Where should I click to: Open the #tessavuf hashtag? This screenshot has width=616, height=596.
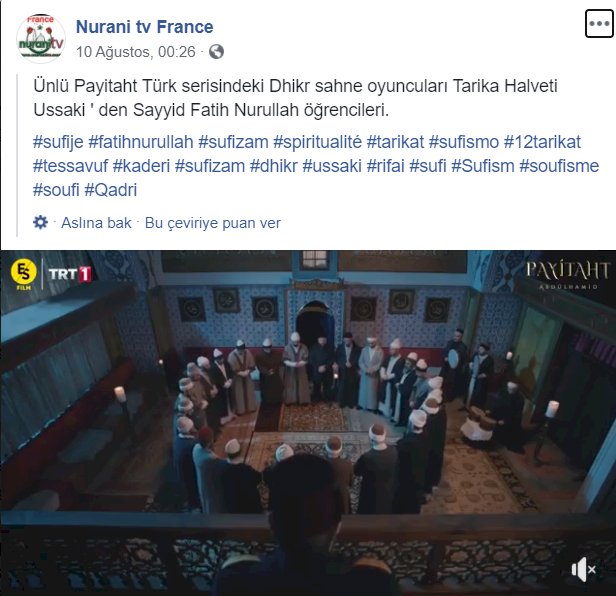click(70, 166)
